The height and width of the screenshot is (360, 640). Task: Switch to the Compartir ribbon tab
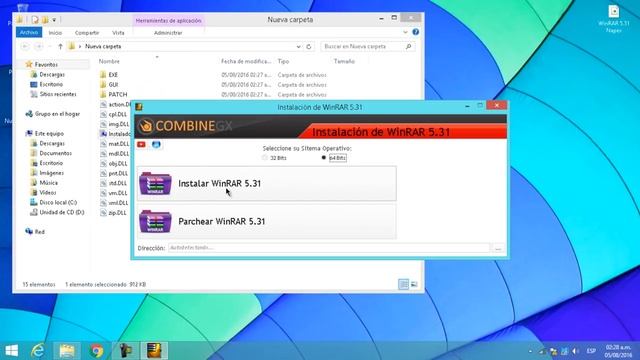[x=87, y=33]
